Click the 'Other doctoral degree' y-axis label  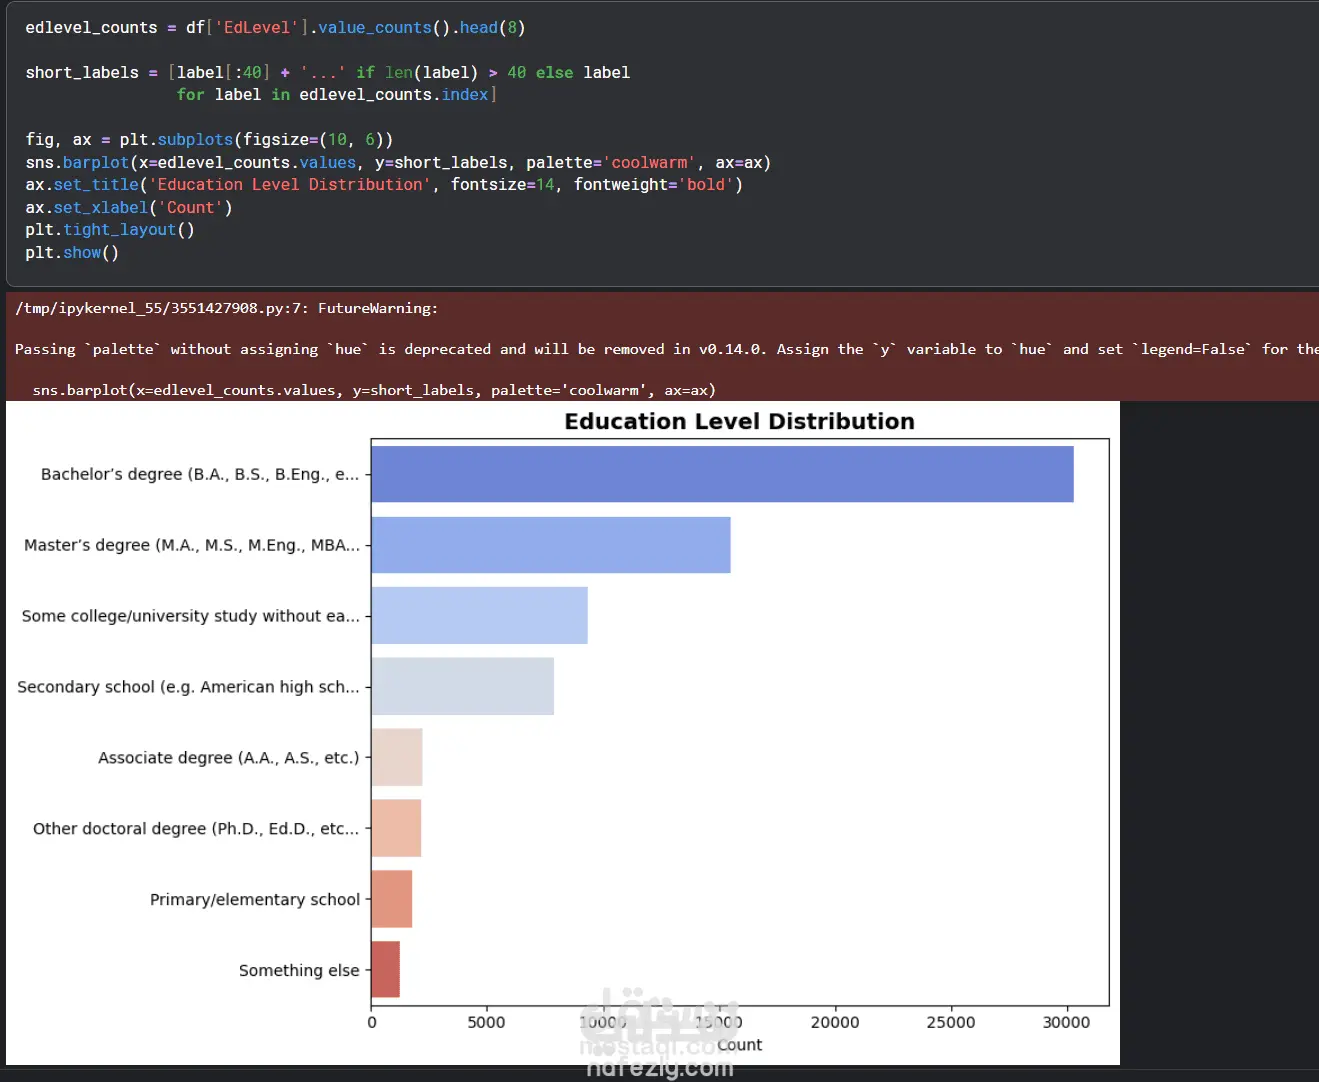196,829
